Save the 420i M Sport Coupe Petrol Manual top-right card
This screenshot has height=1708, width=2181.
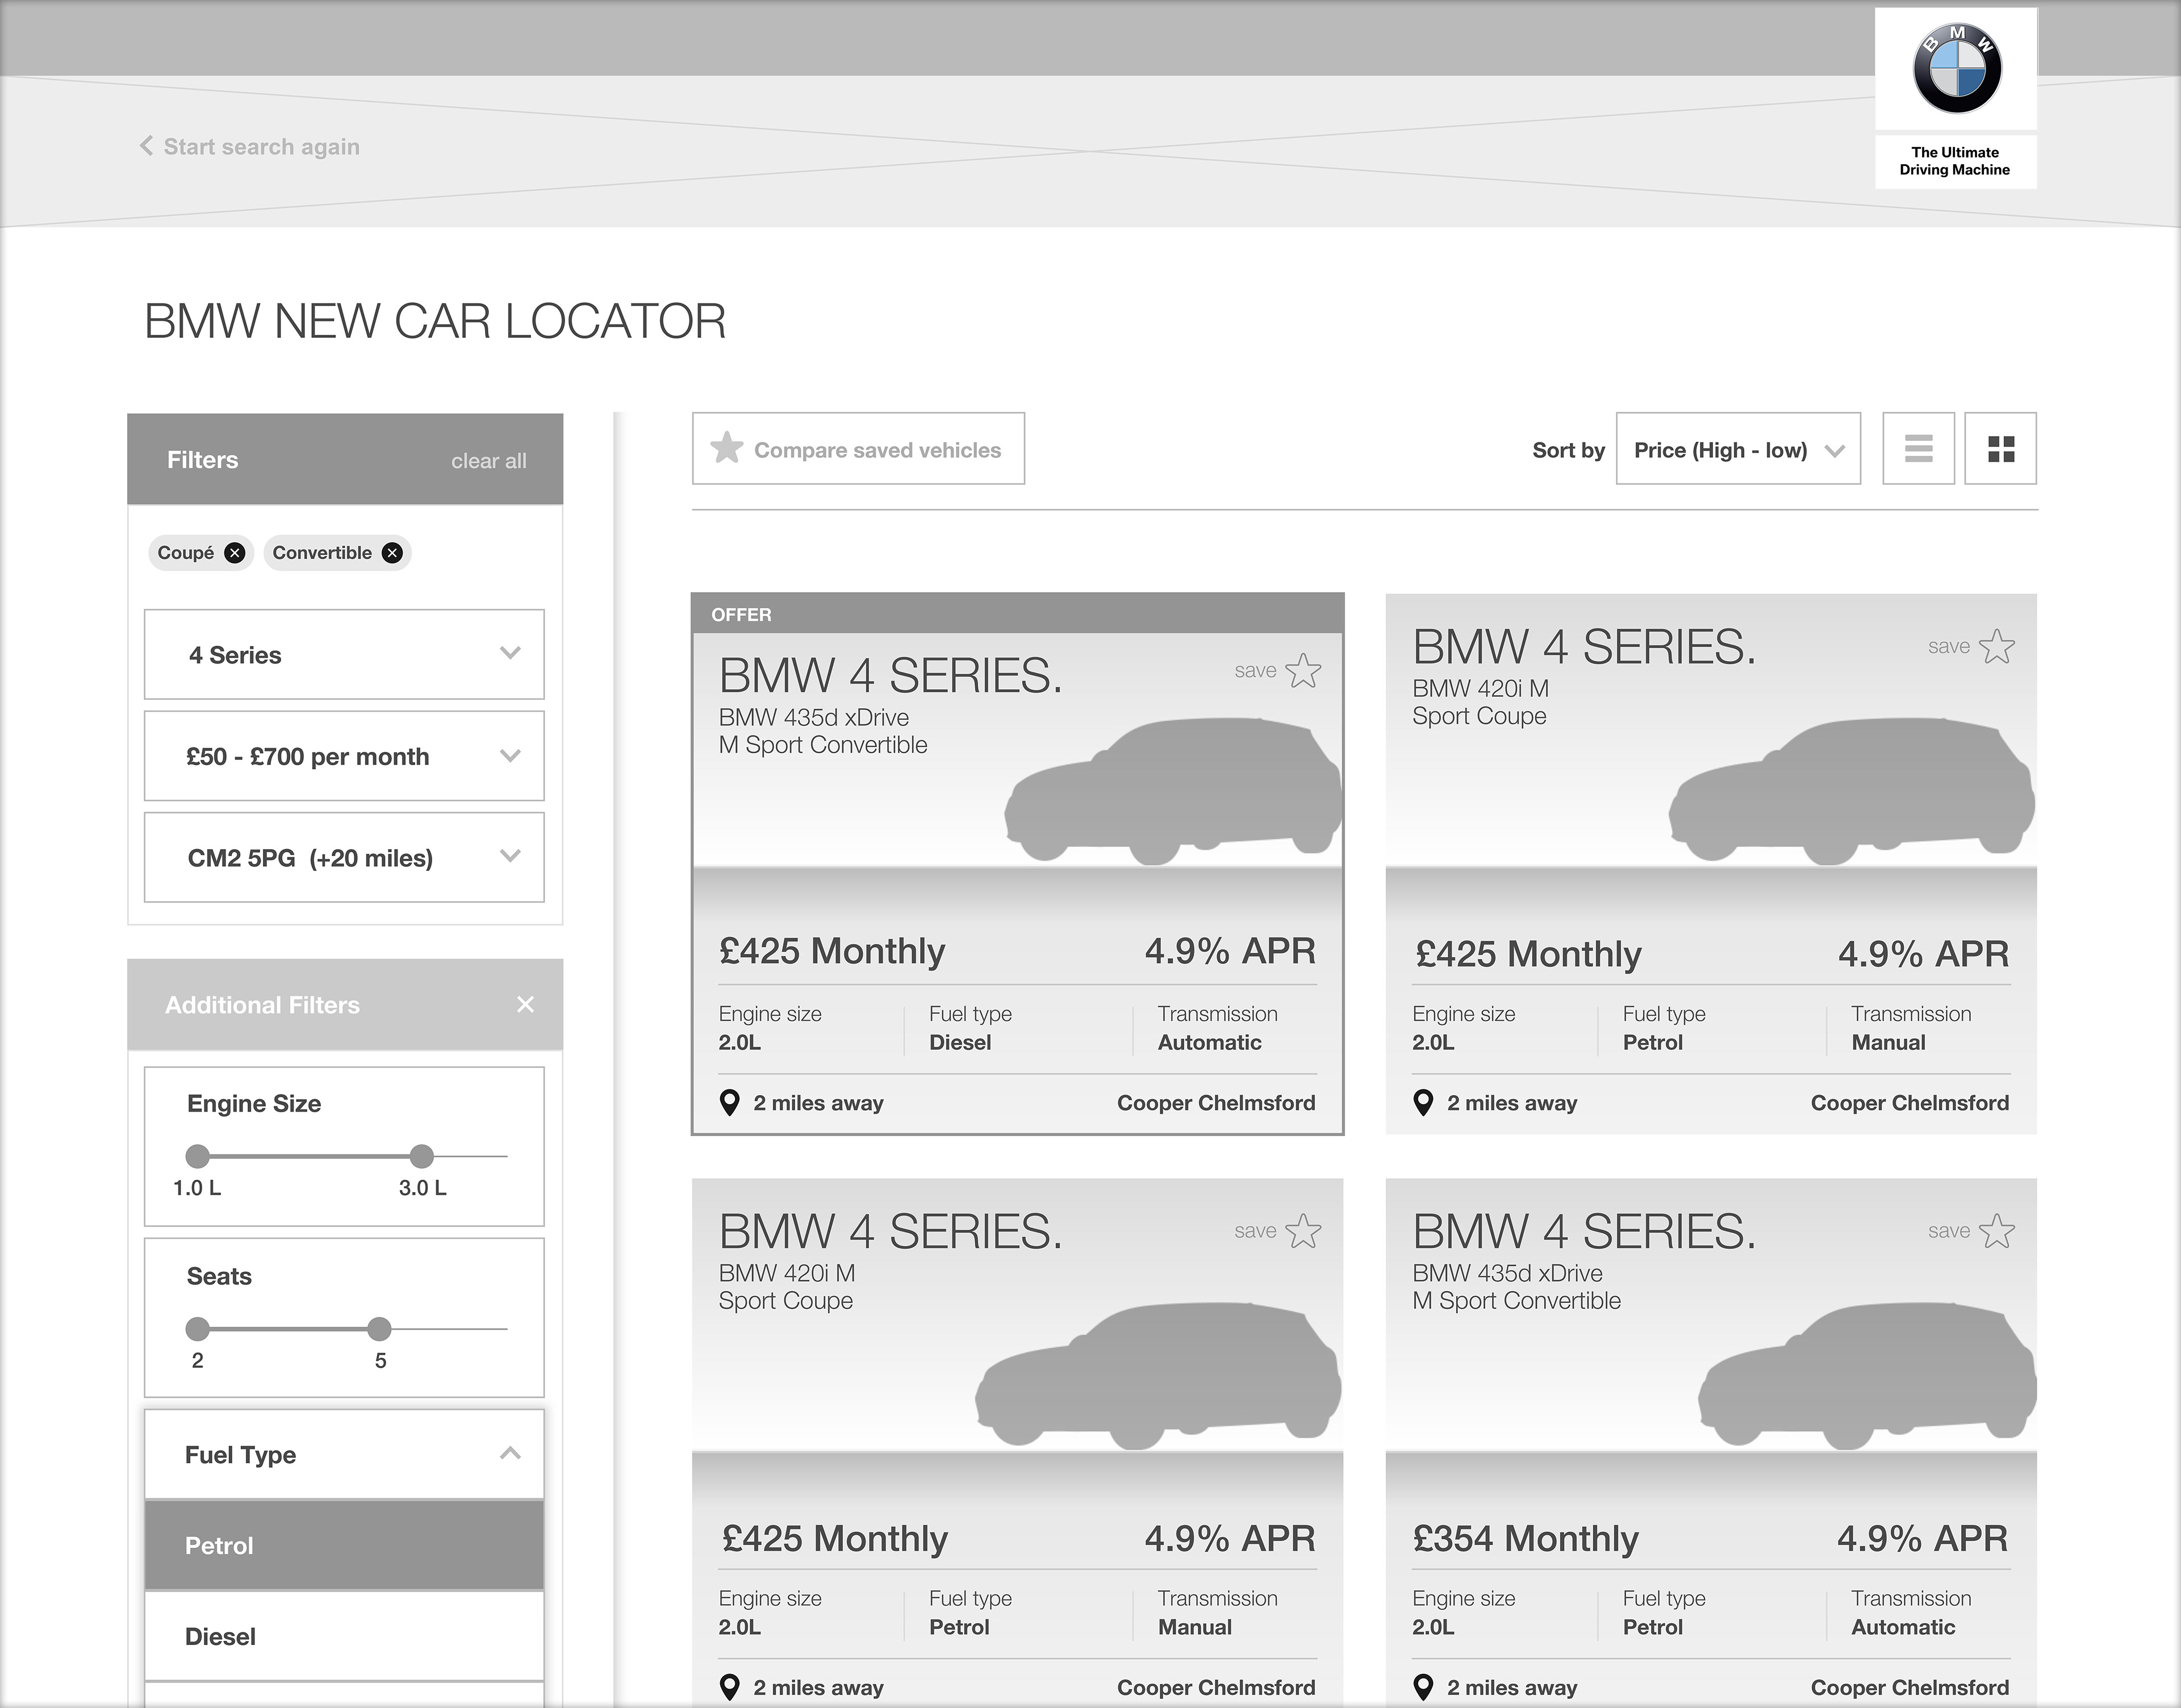(1996, 646)
